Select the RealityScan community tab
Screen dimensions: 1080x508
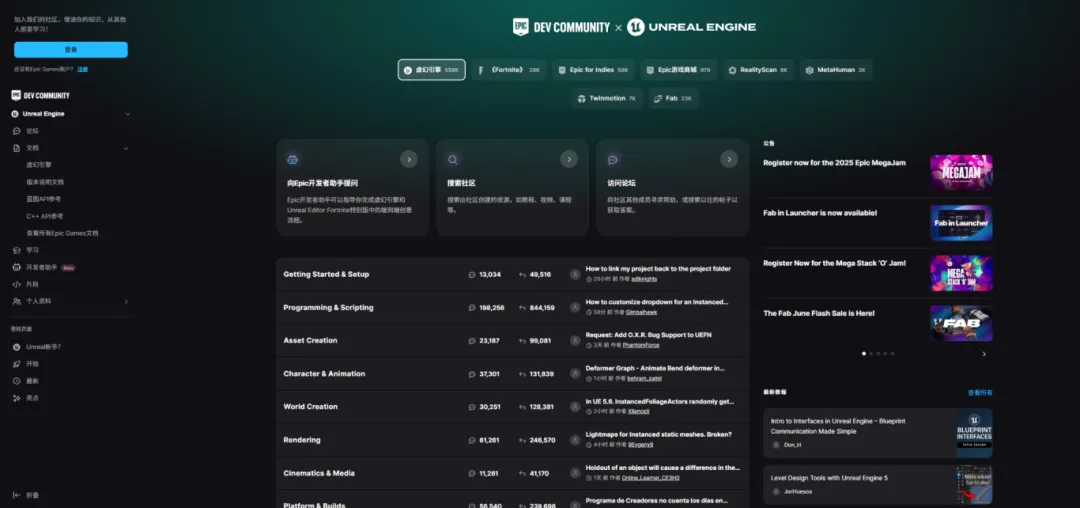(x=758, y=70)
